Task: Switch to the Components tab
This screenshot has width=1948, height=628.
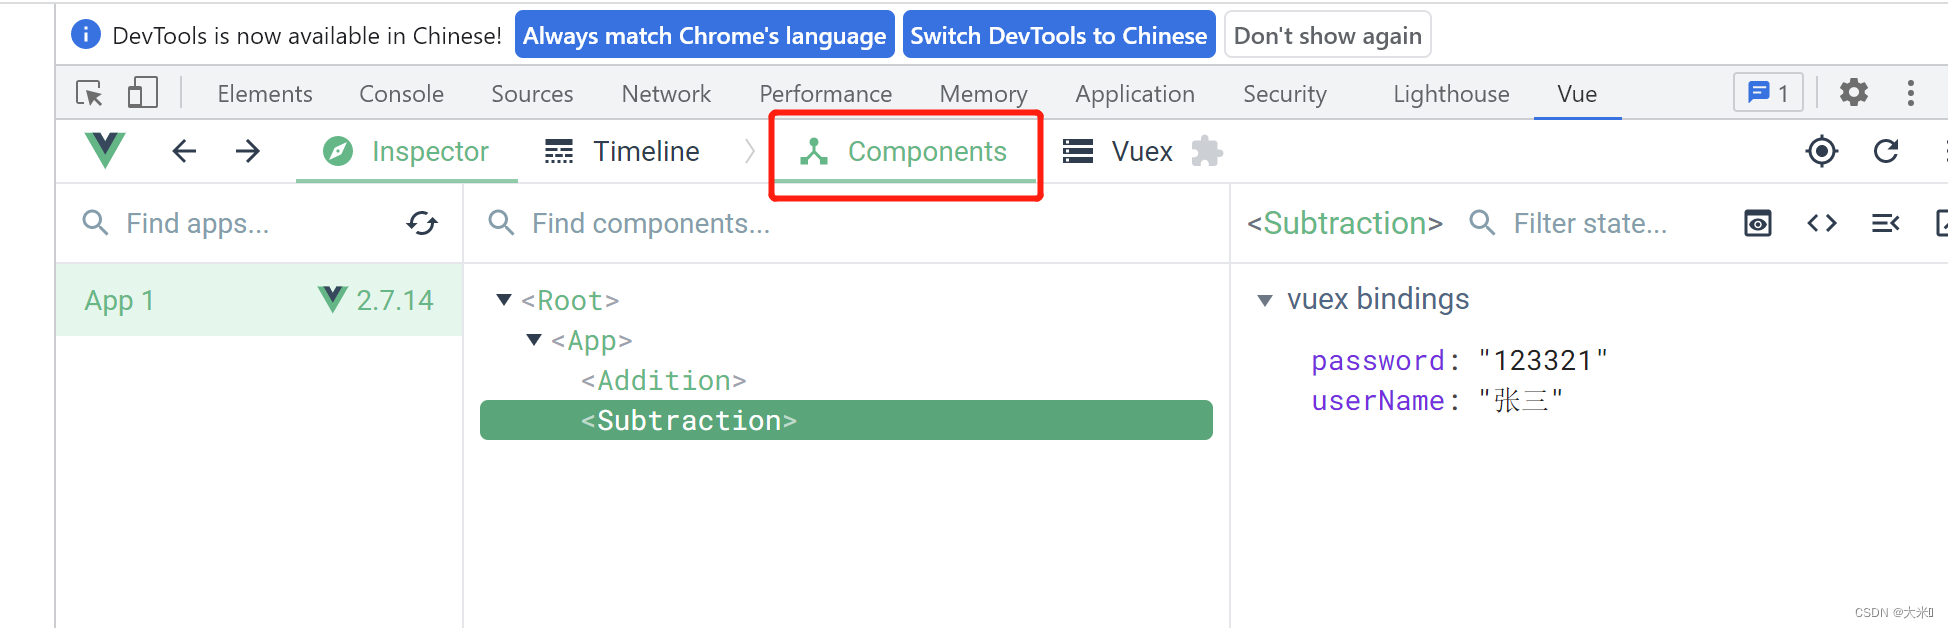Action: pos(904,151)
